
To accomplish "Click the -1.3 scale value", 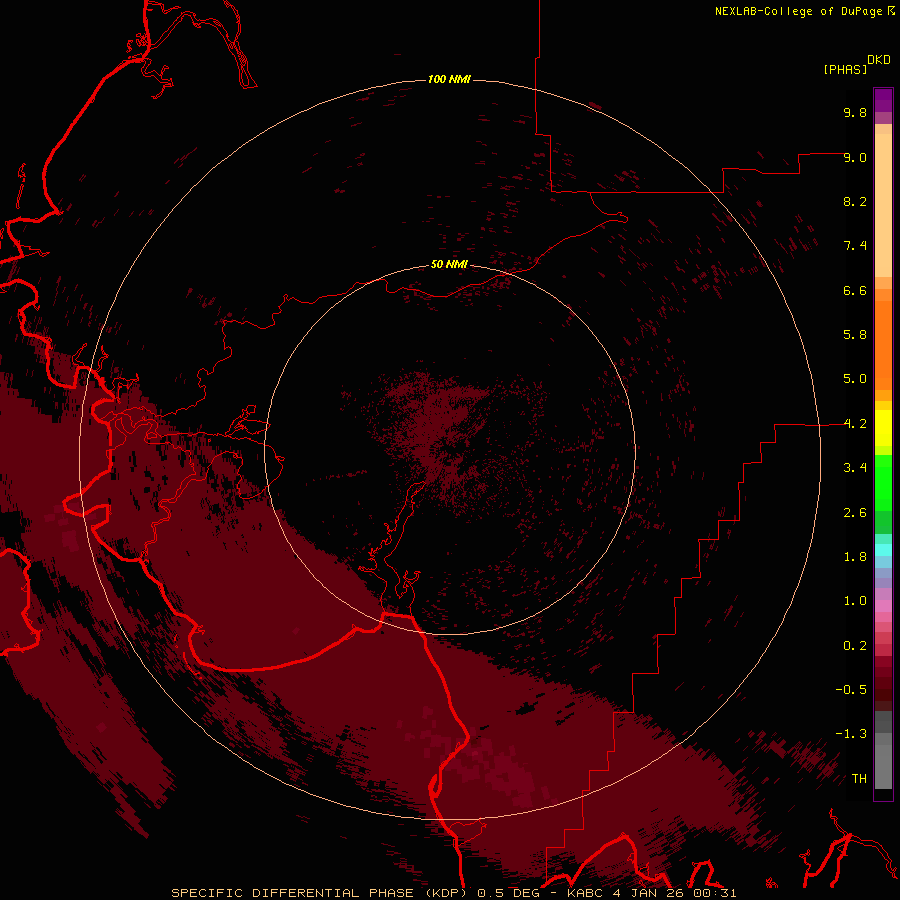I will [x=851, y=734].
